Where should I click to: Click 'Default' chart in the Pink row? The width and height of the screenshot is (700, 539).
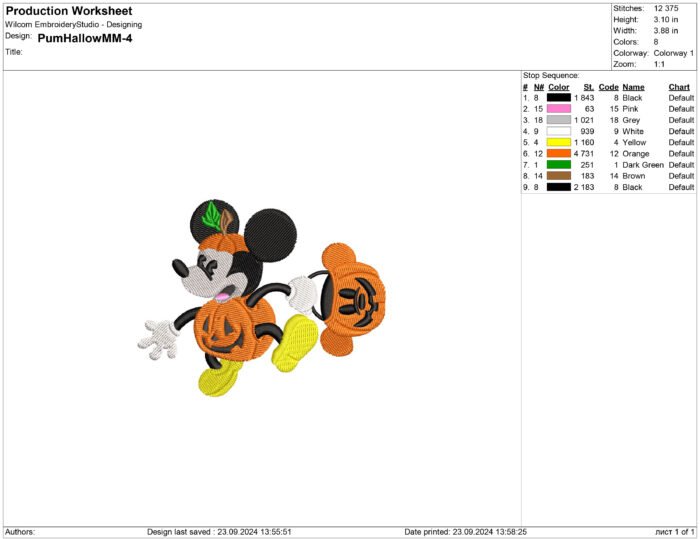[x=681, y=109]
